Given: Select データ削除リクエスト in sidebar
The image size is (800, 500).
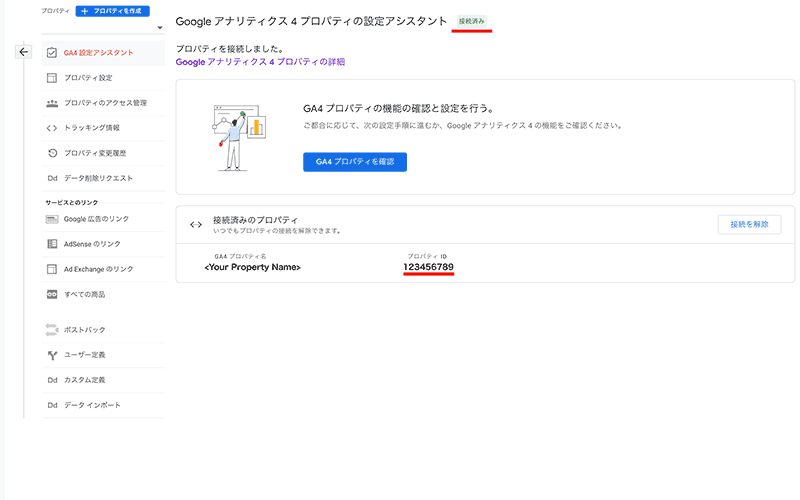Looking at the screenshot, I should point(103,178).
